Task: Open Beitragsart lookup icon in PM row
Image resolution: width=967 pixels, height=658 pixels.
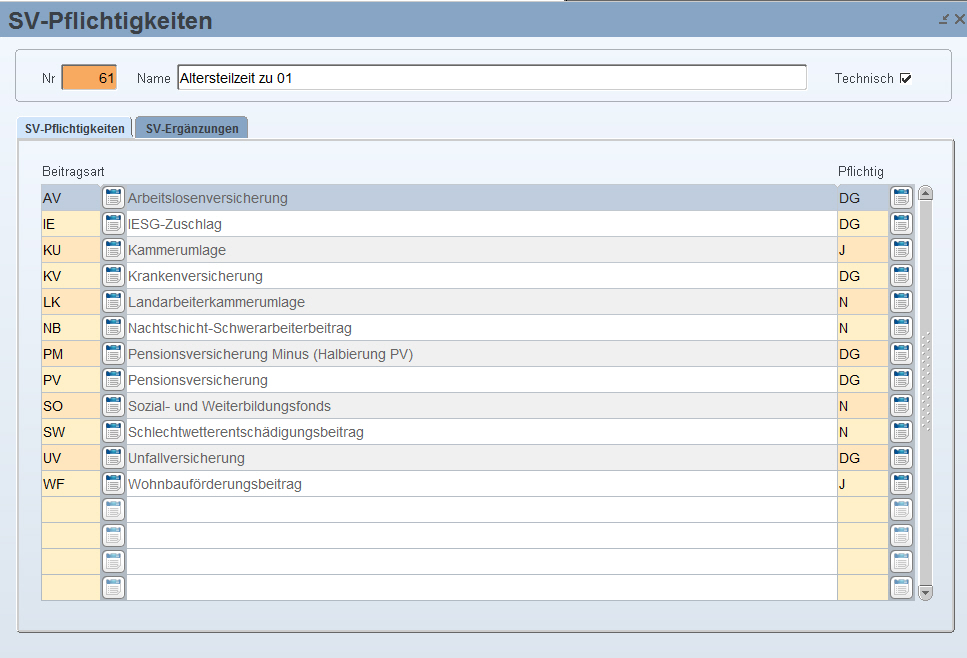Action: click(x=113, y=353)
